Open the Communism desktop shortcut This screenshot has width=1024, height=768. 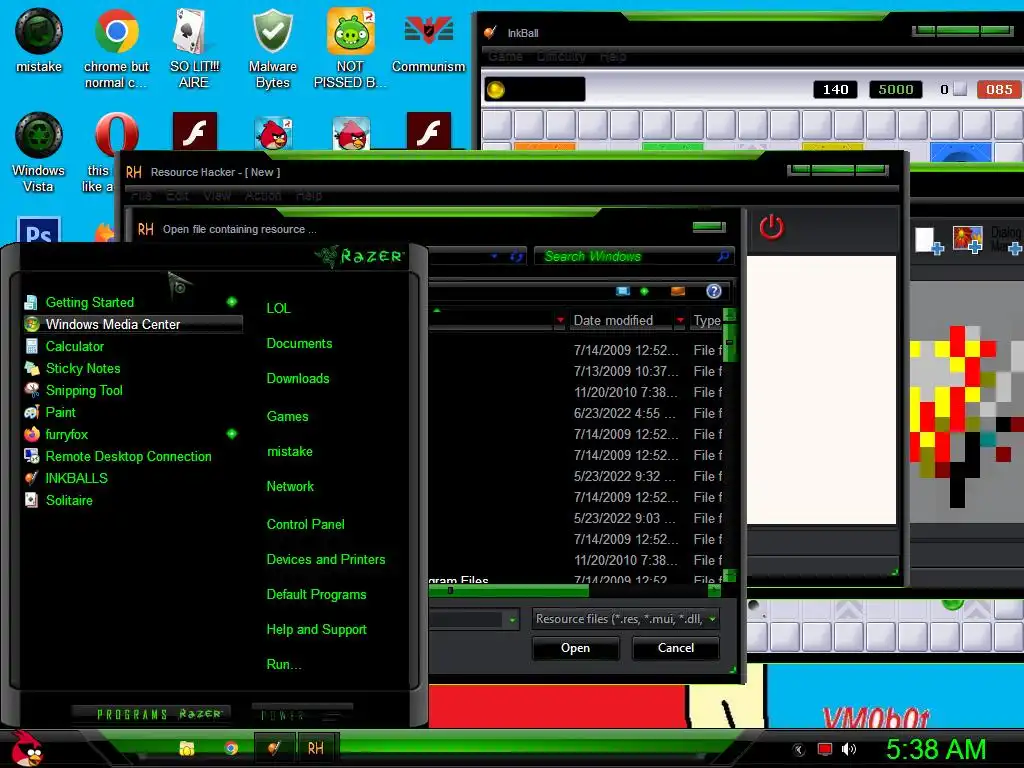coord(428,41)
